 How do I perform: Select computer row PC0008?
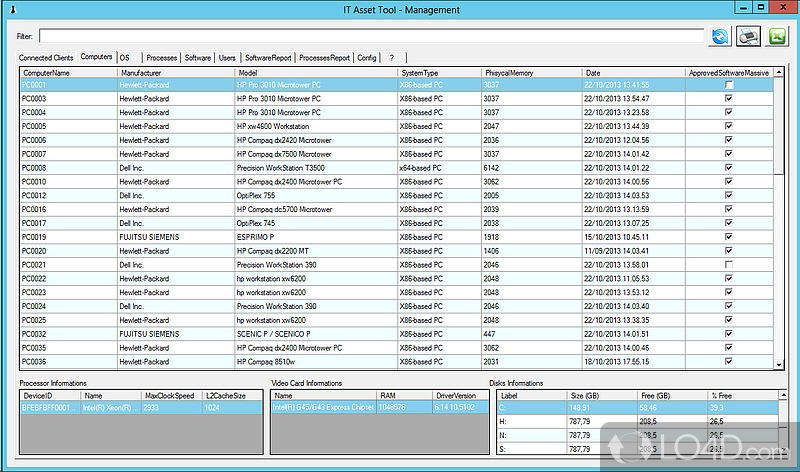397,168
